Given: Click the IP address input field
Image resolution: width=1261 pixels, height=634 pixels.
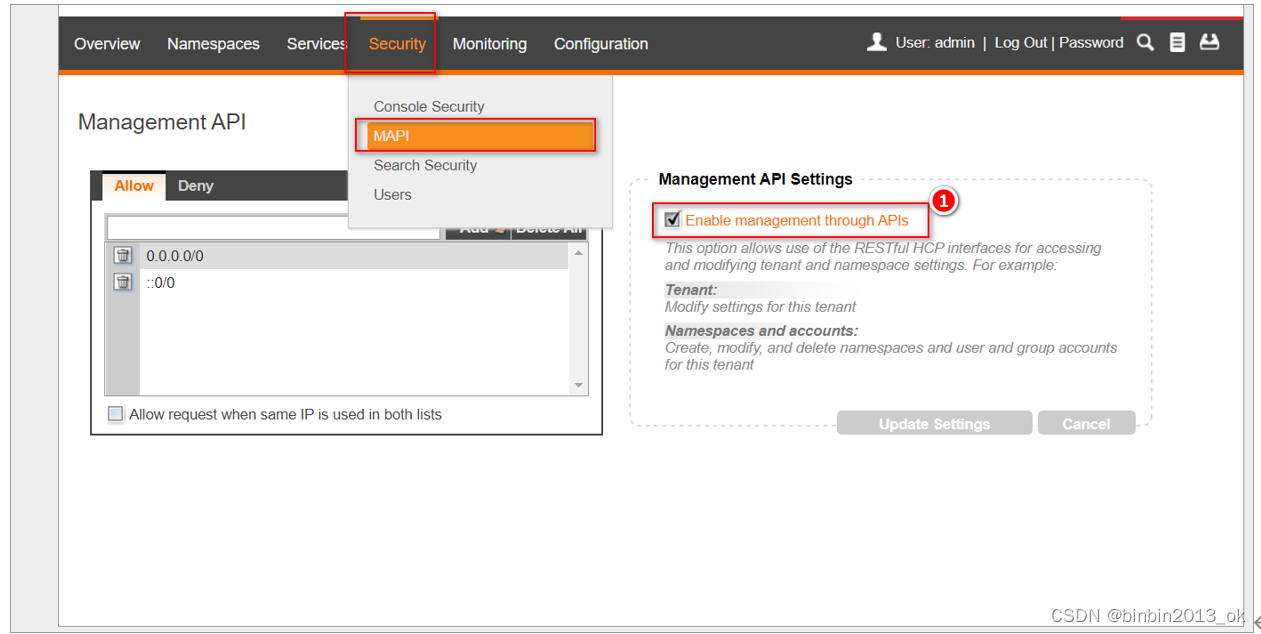Looking at the screenshot, I should [273, 228].
